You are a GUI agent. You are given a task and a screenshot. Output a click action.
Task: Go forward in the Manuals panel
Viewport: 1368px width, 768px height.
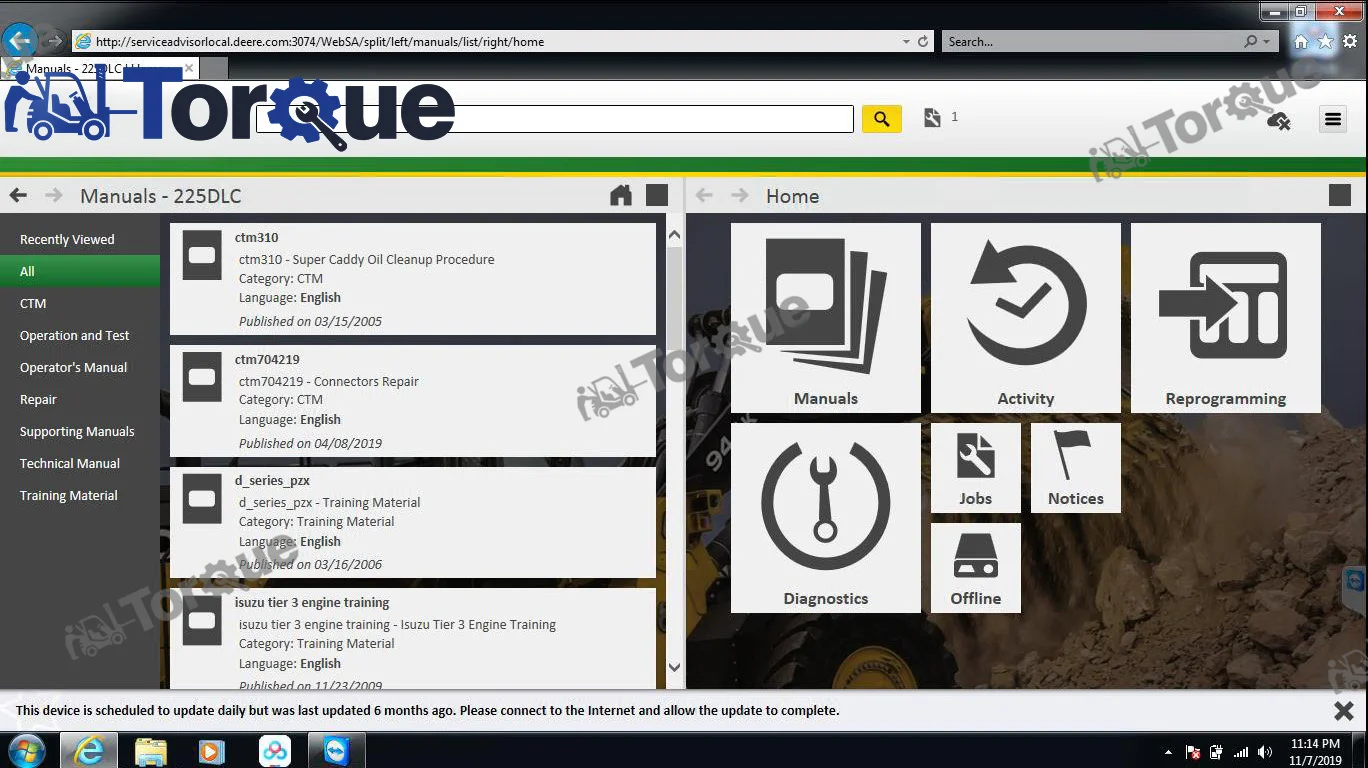click(x=54, y=195)
